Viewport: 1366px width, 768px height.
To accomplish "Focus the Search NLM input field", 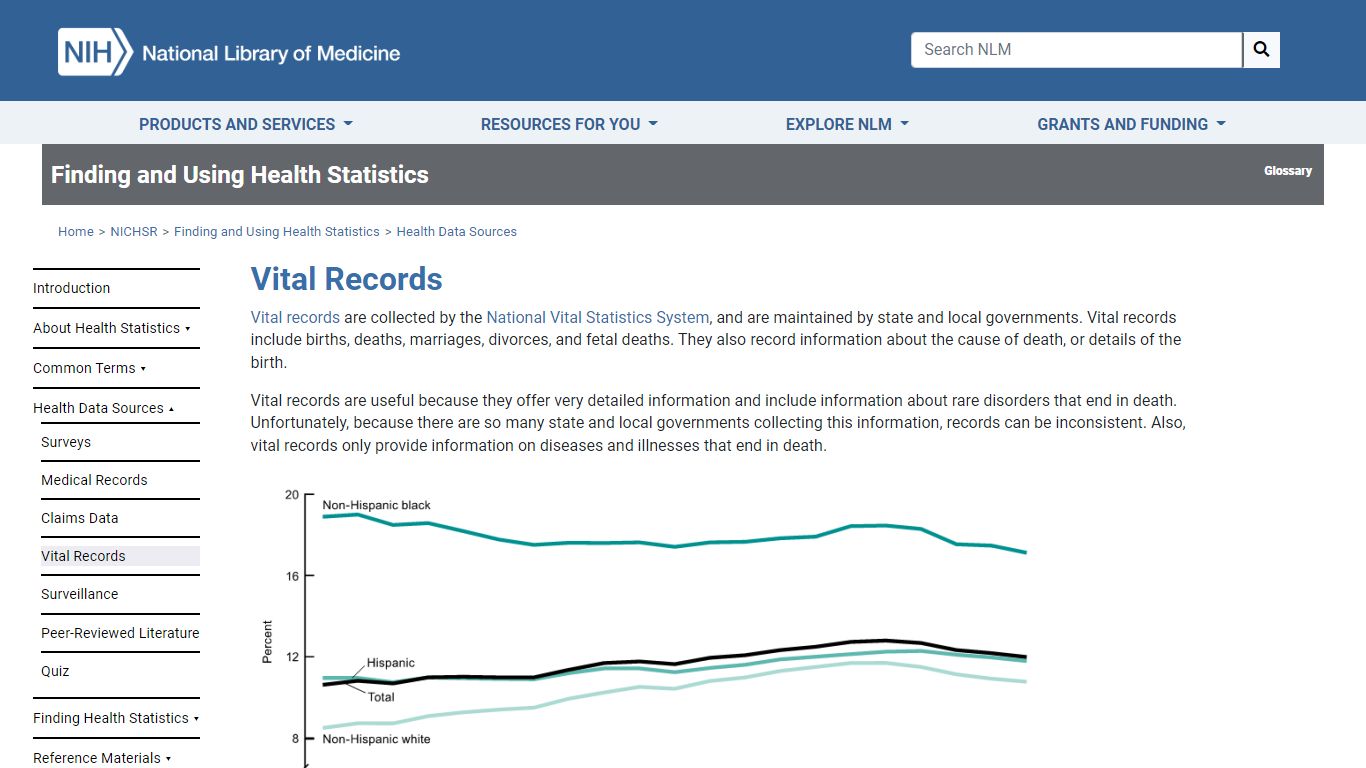I will click(x=1076, y=50).
